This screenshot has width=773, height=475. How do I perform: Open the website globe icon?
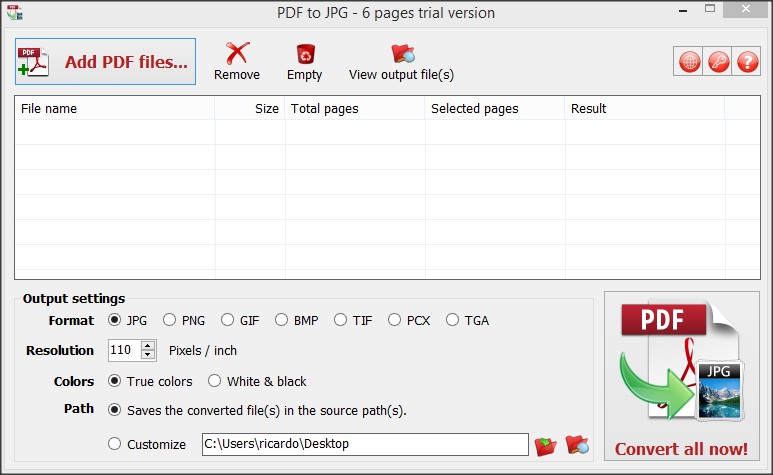click(689, 62)
